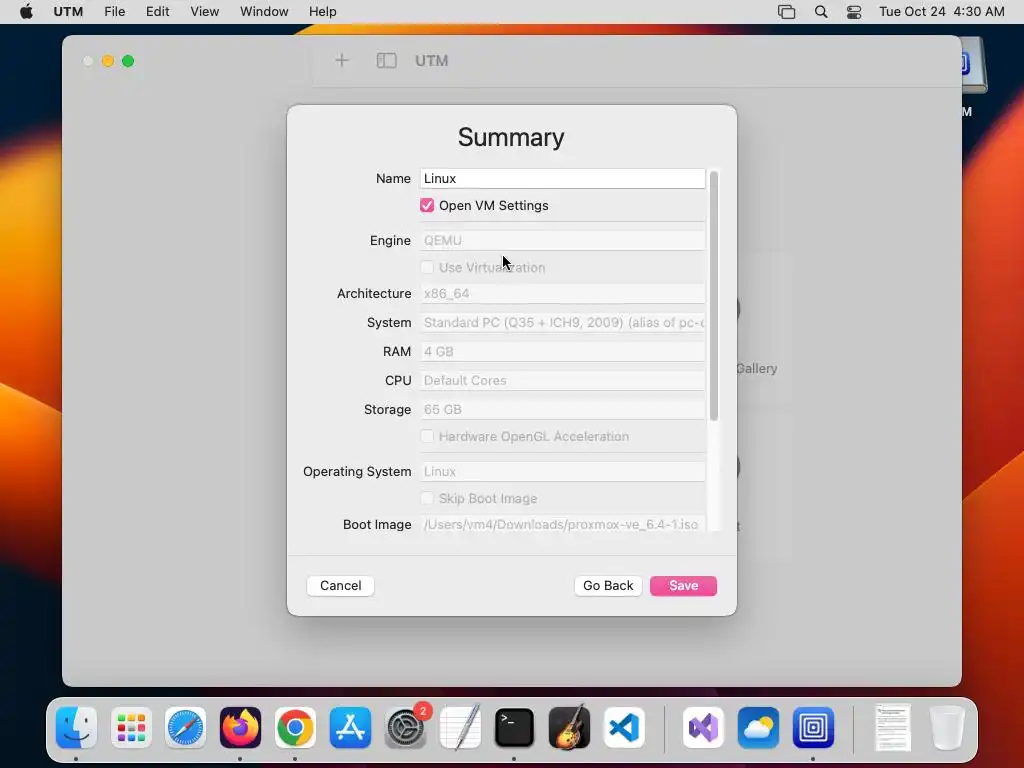Launch Safari from the dock
1024x768 pixels.
coord(185,728)
